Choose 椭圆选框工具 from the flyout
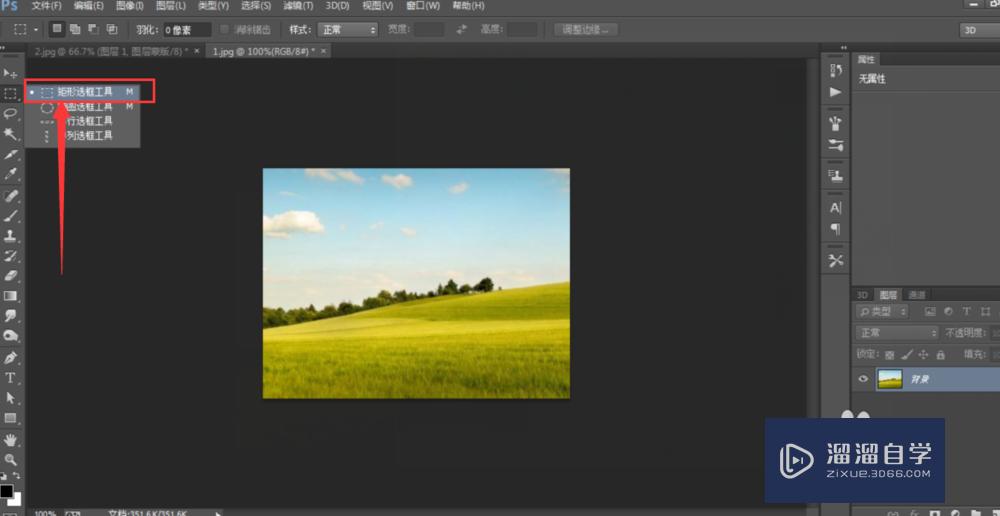 tap(82, 107)
